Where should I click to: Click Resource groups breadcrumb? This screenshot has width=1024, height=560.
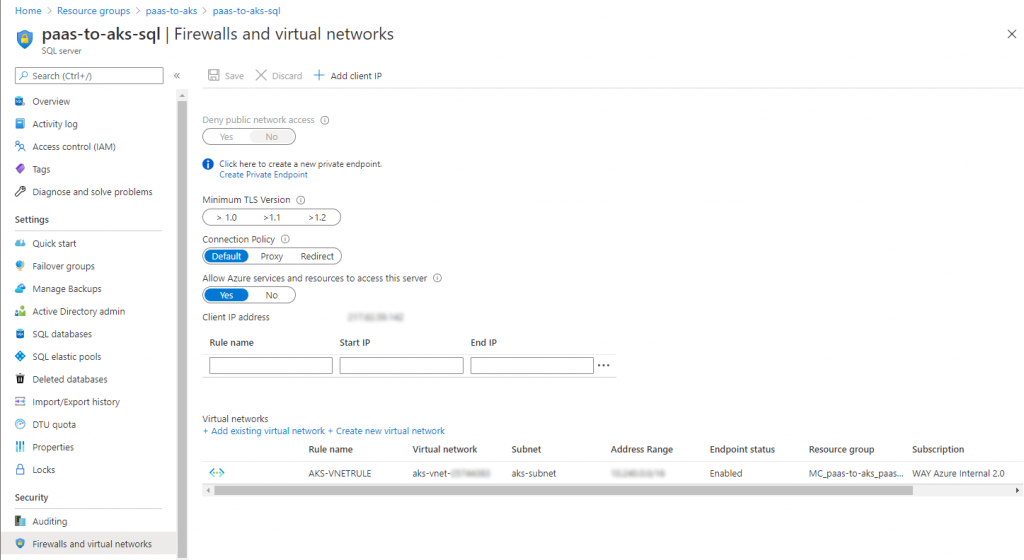tap(93, 10)
